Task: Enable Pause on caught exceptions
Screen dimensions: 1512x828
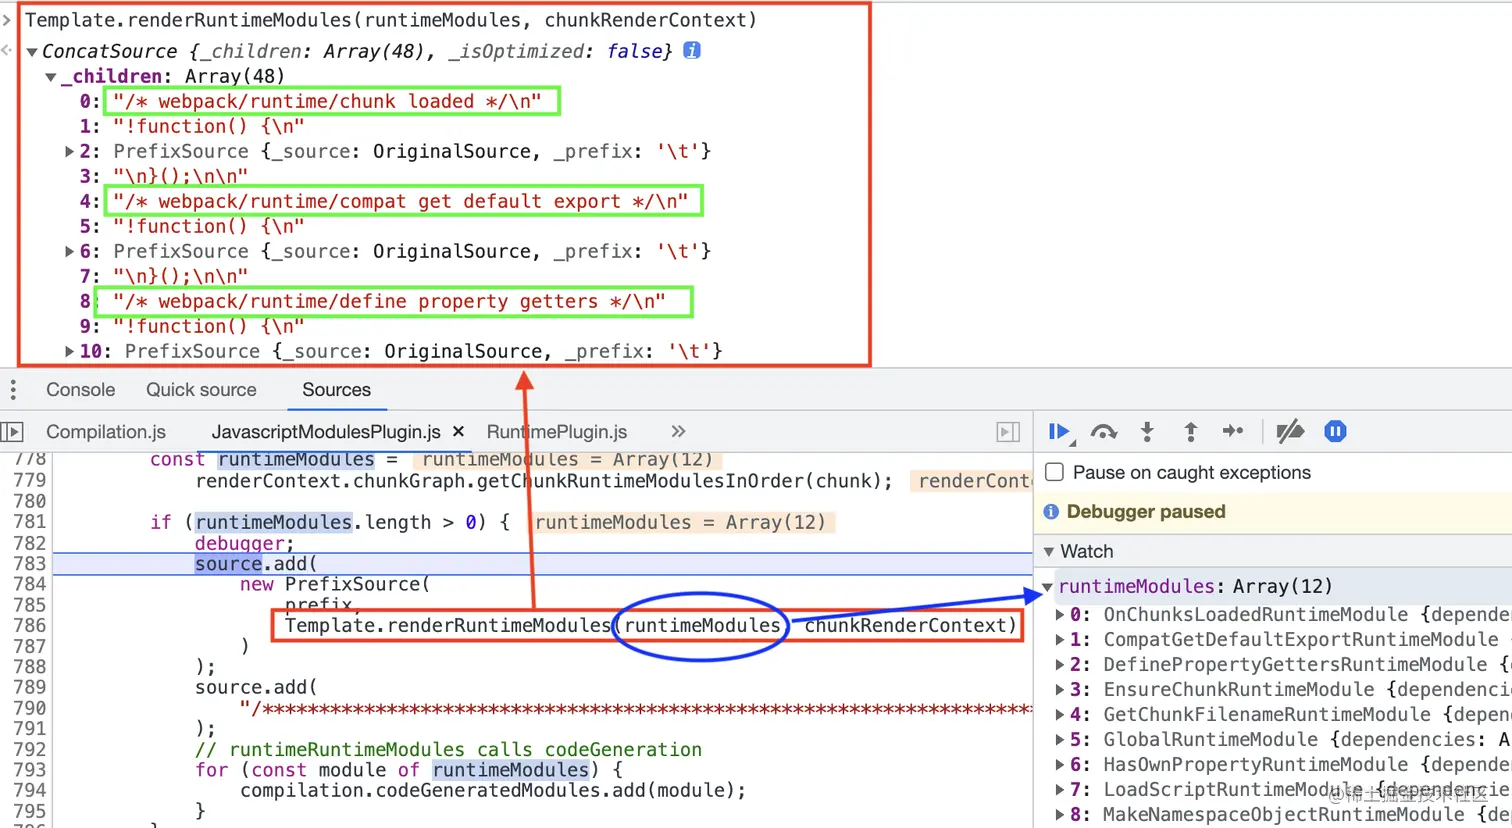Action: (x=1054, y=472)
